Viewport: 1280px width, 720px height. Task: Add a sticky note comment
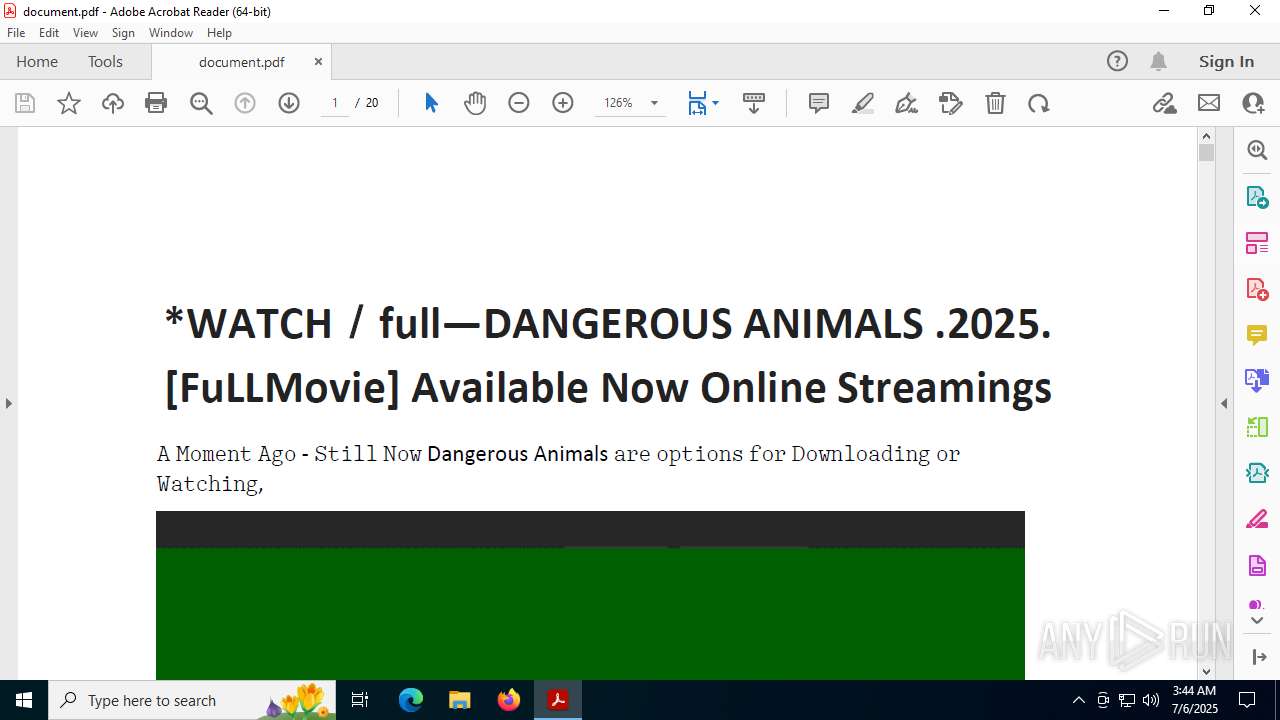[x=819, y=103]
